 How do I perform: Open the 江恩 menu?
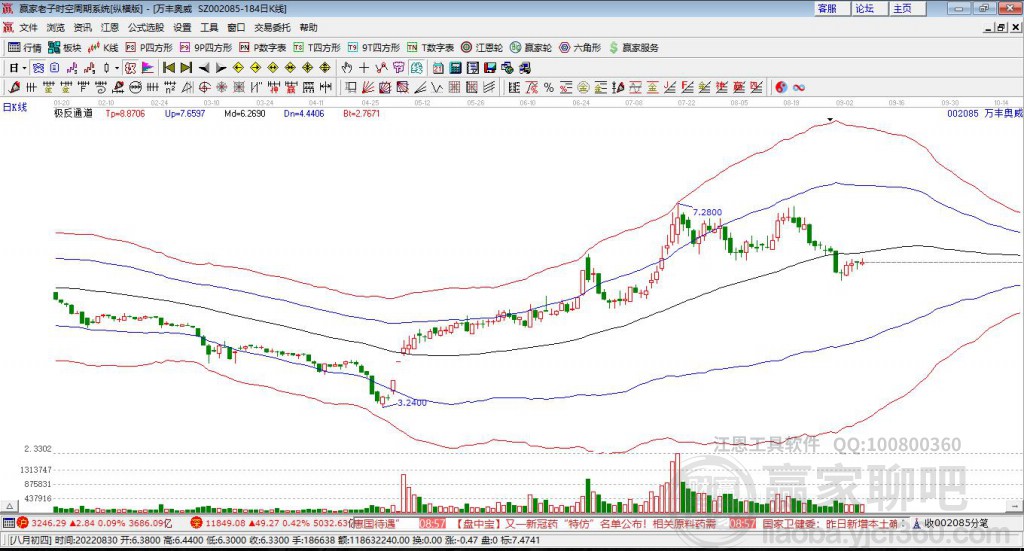click(x=110, y=27)
